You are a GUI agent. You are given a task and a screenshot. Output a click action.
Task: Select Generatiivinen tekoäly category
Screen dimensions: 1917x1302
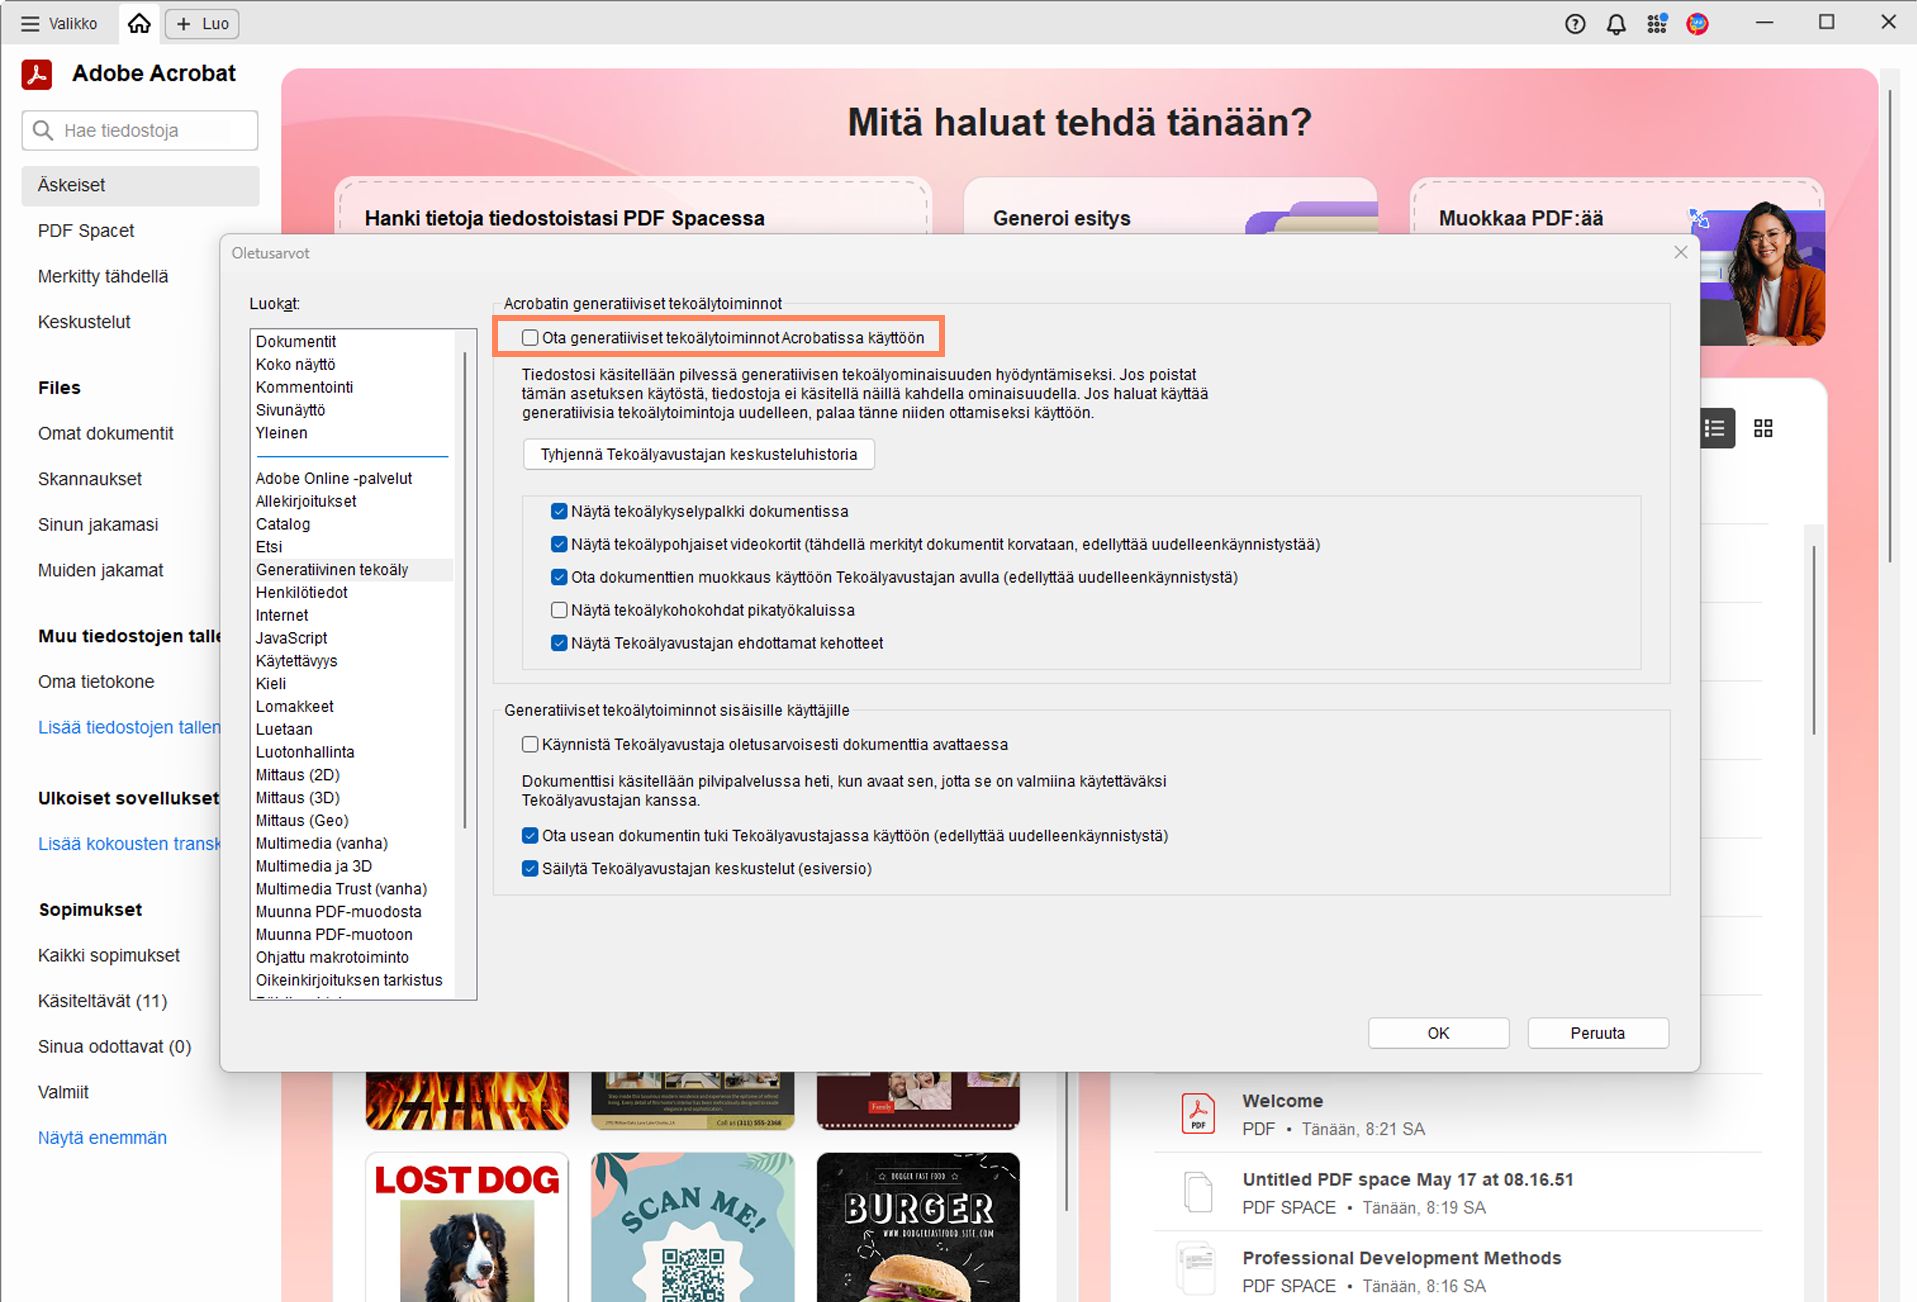coord(352,570)
